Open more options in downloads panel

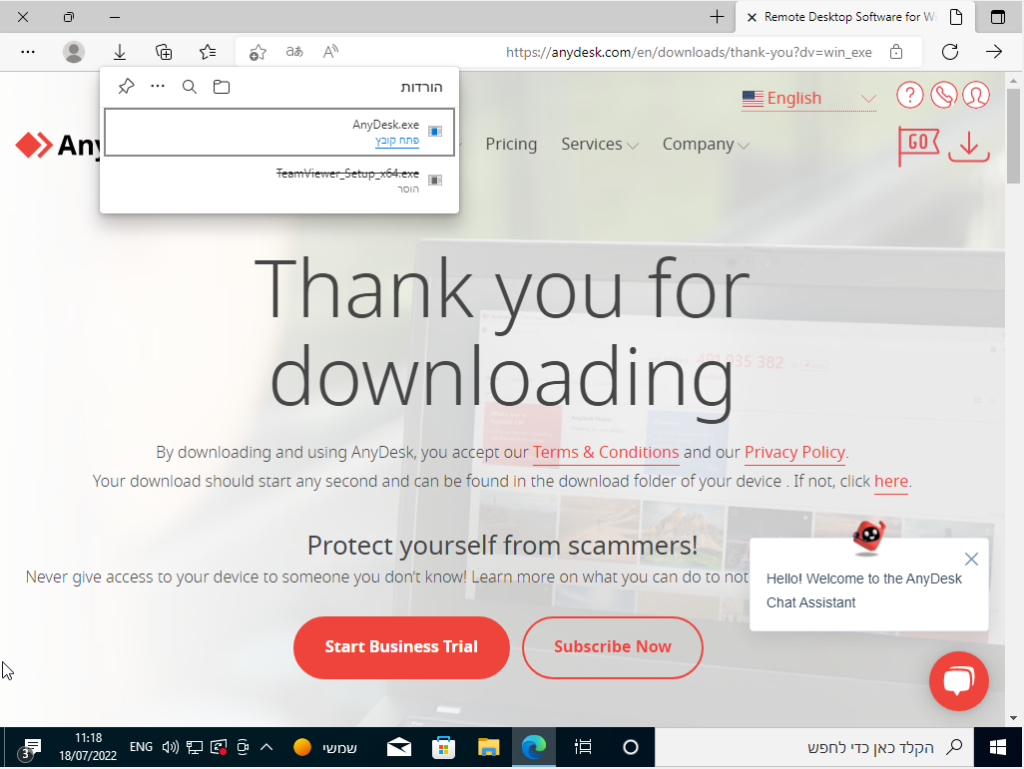pyautogui.click(x=157, y=86)
